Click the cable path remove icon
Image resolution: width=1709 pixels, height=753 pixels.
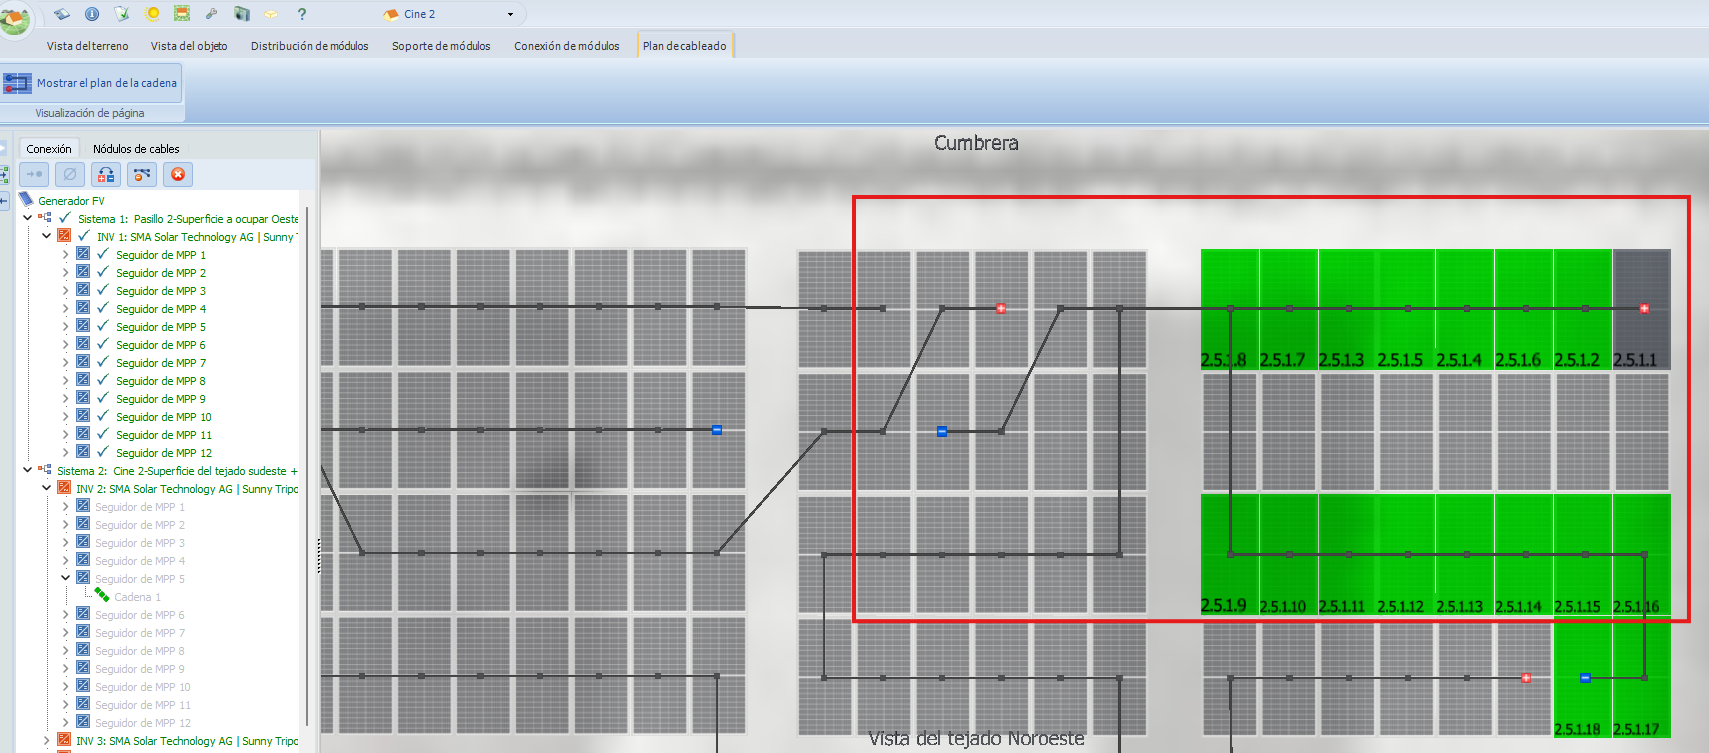(x=142, y=174)
